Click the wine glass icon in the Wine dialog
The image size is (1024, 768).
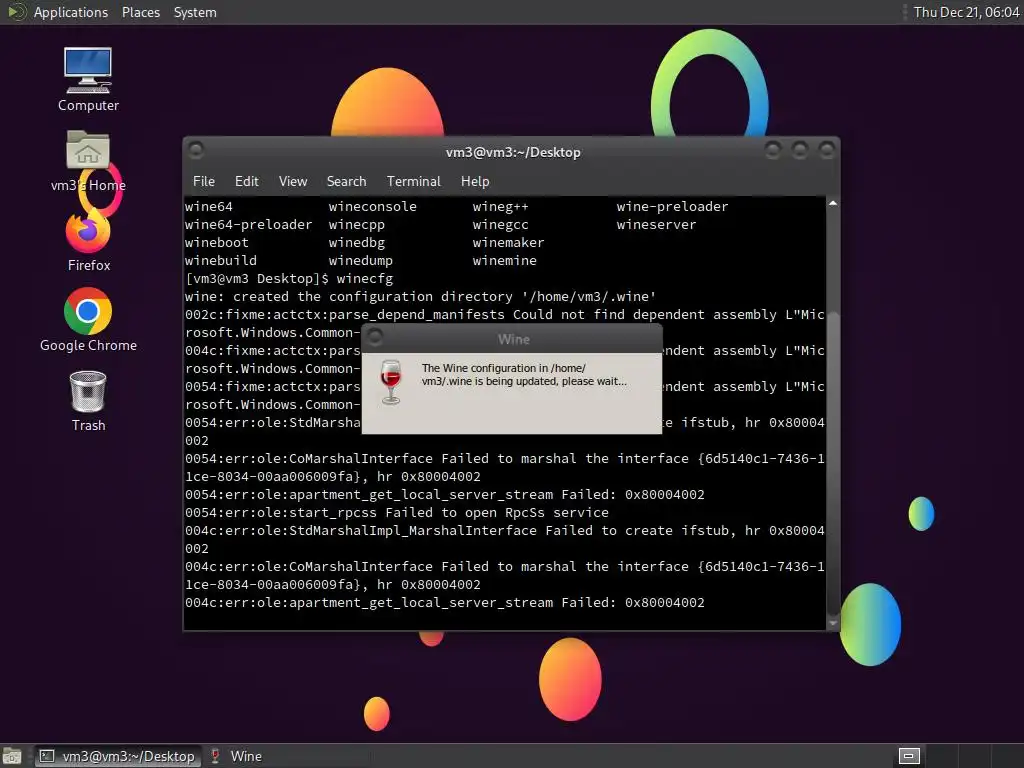click(391, 382)
